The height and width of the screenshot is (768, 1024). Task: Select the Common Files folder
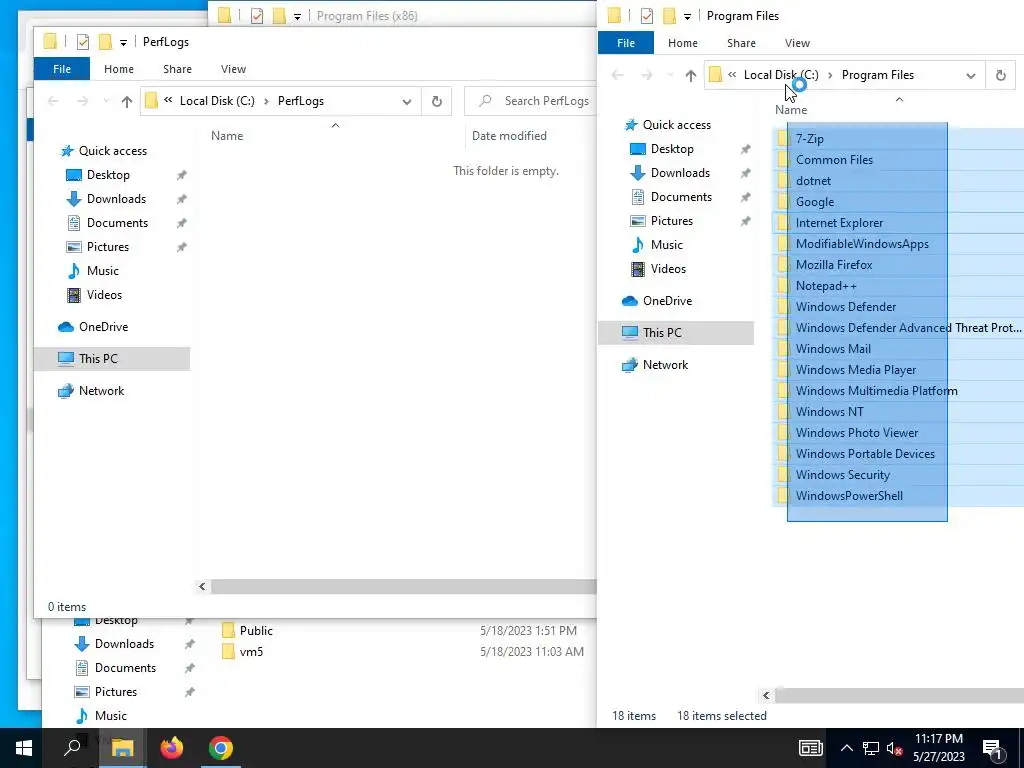click(x=834, y=159)
